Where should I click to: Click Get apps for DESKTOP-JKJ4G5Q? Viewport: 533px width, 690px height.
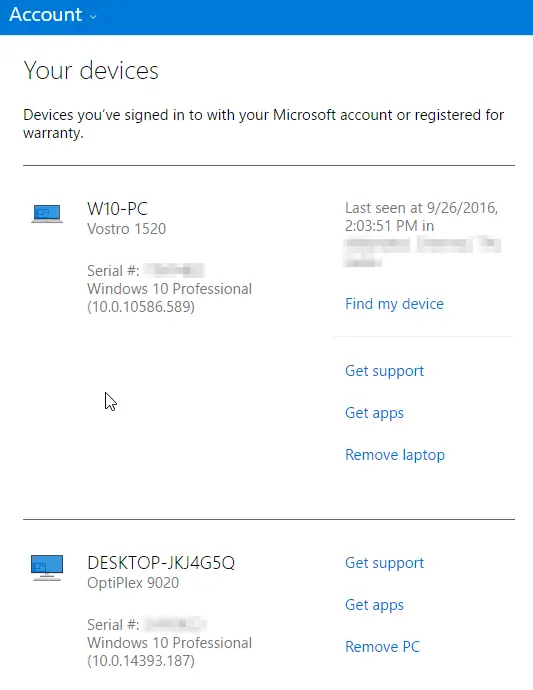coord(374,605)
